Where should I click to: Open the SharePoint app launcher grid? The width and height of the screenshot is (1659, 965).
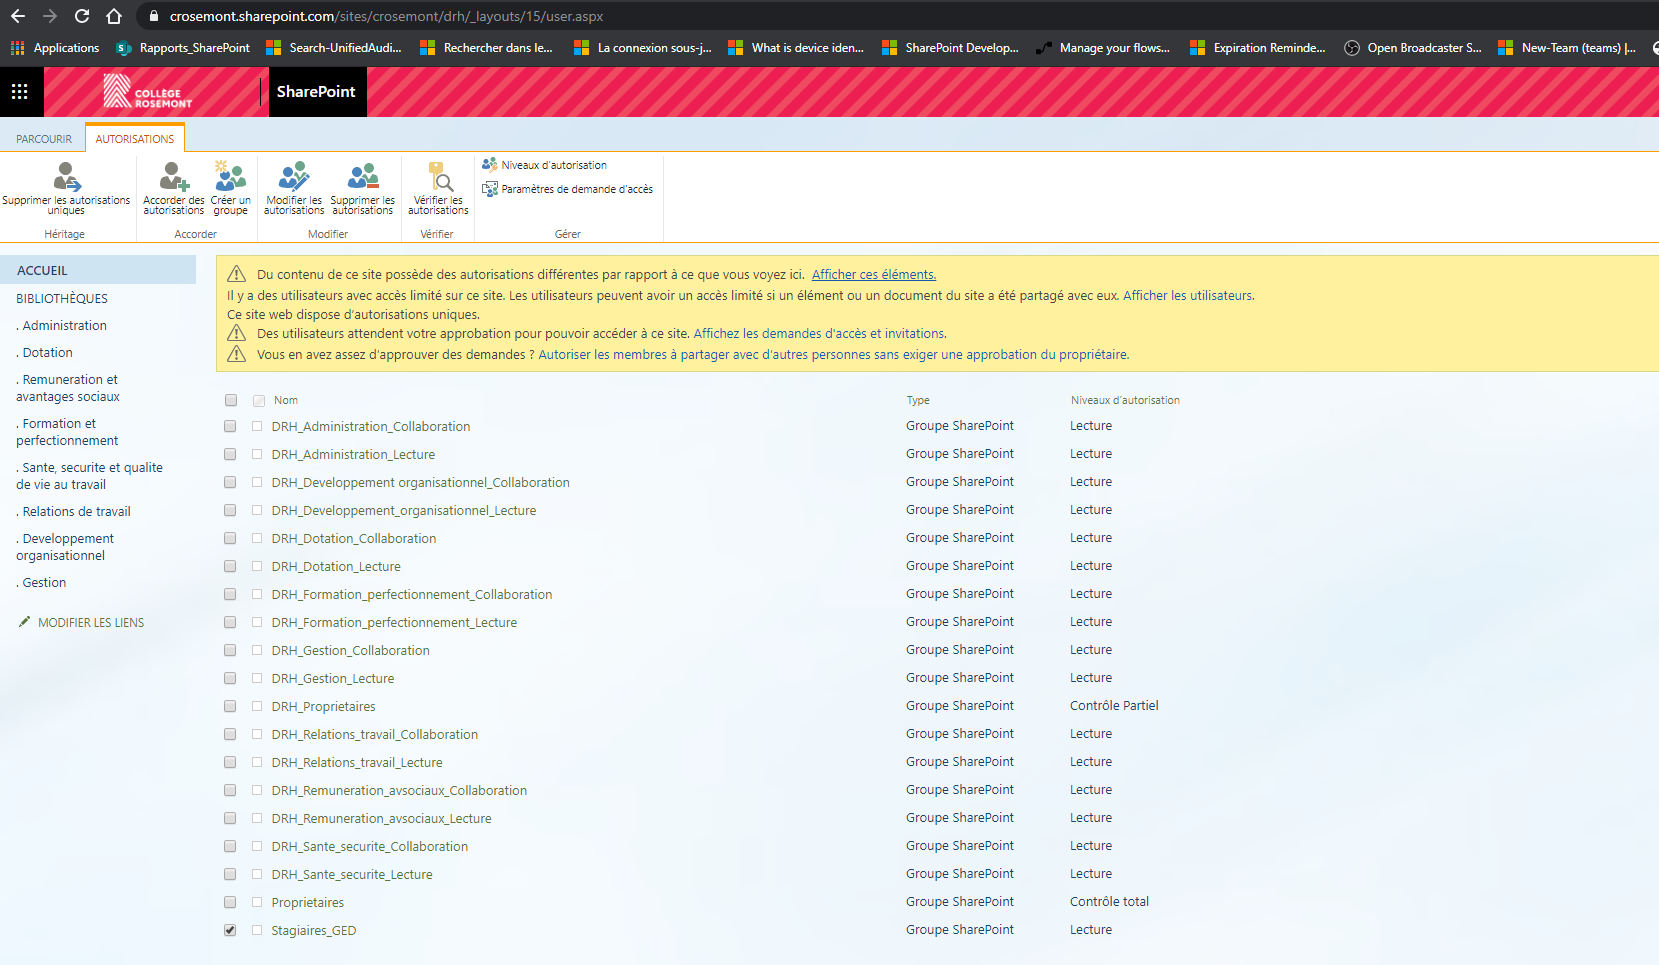[19, 92]
